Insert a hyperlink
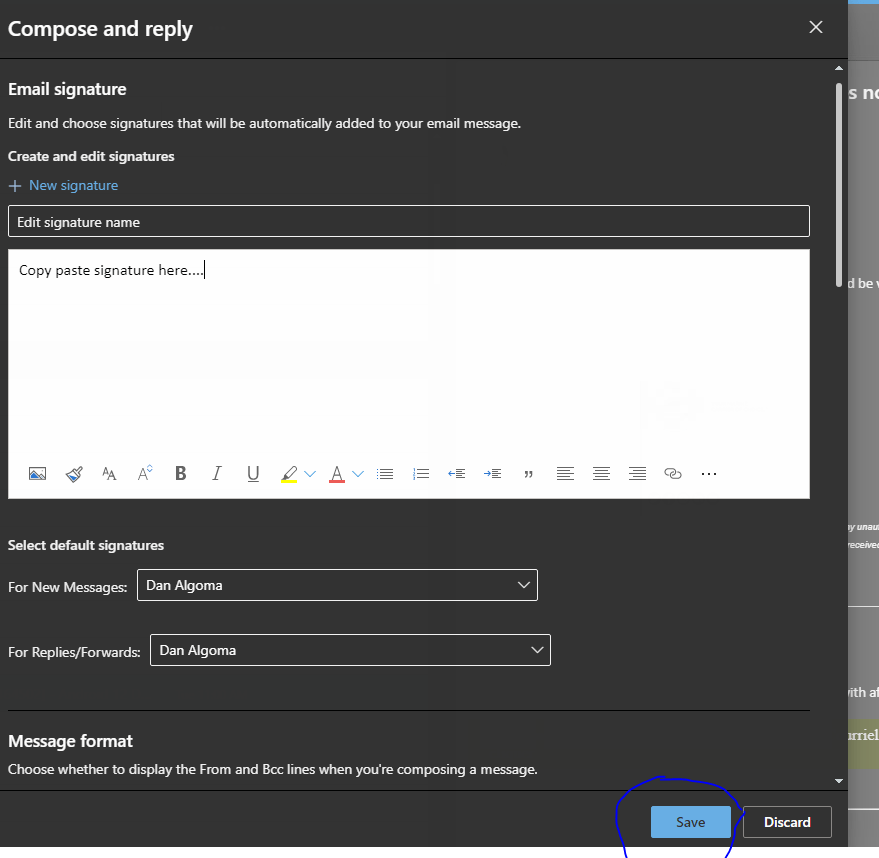 tap(673, 474)
